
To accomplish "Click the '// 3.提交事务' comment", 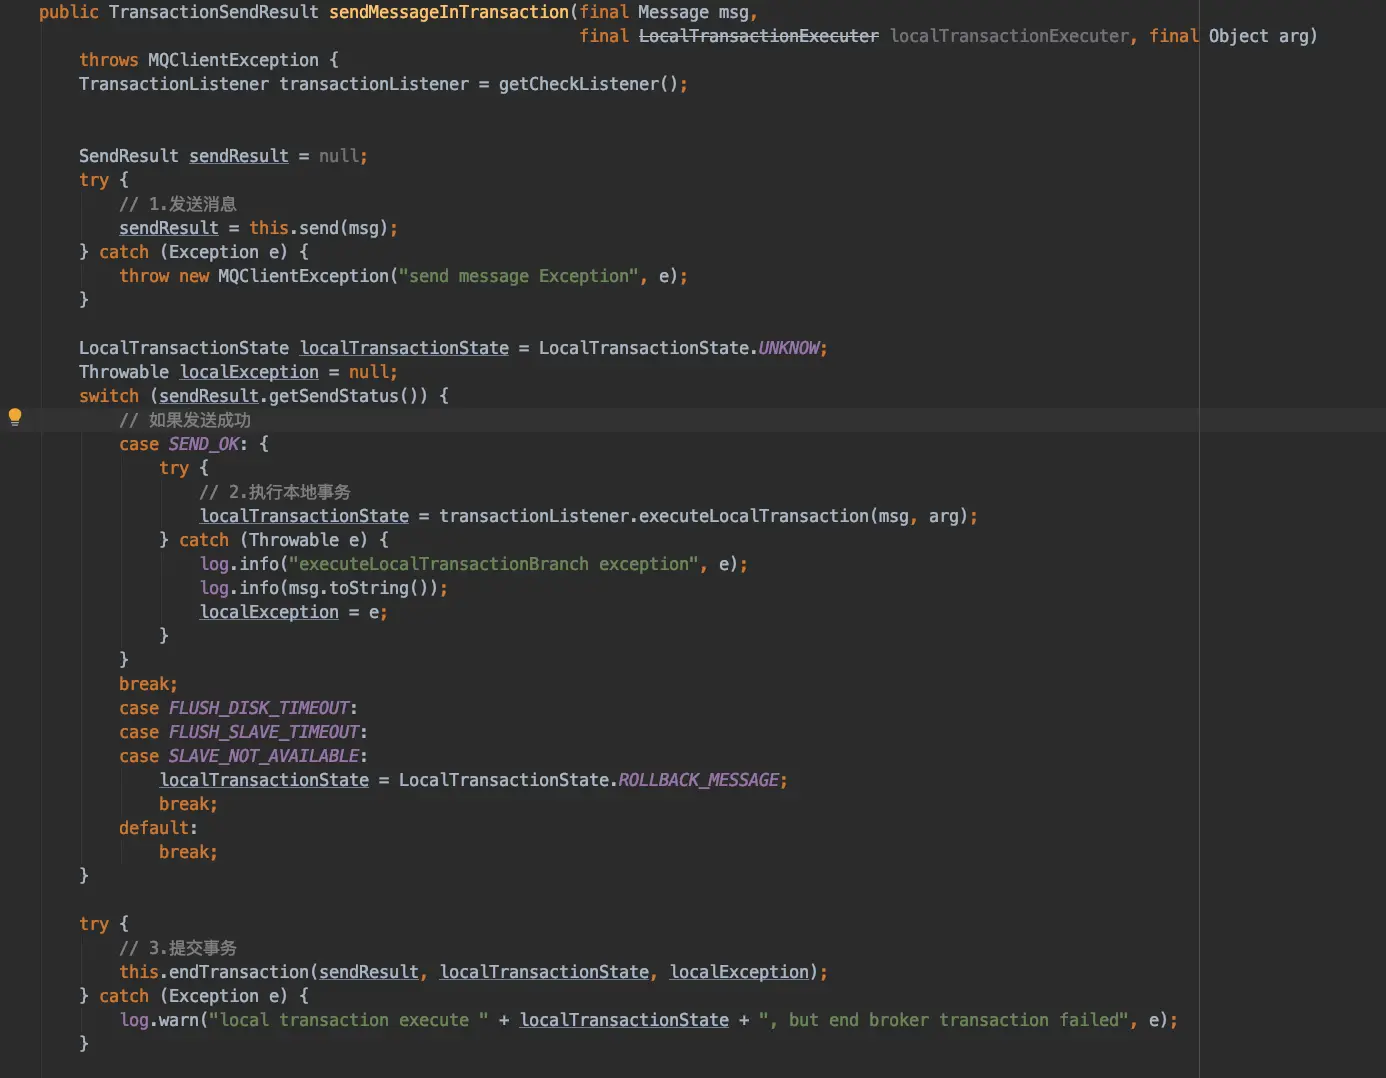I will pyautogui.click(x=178, y=948).
